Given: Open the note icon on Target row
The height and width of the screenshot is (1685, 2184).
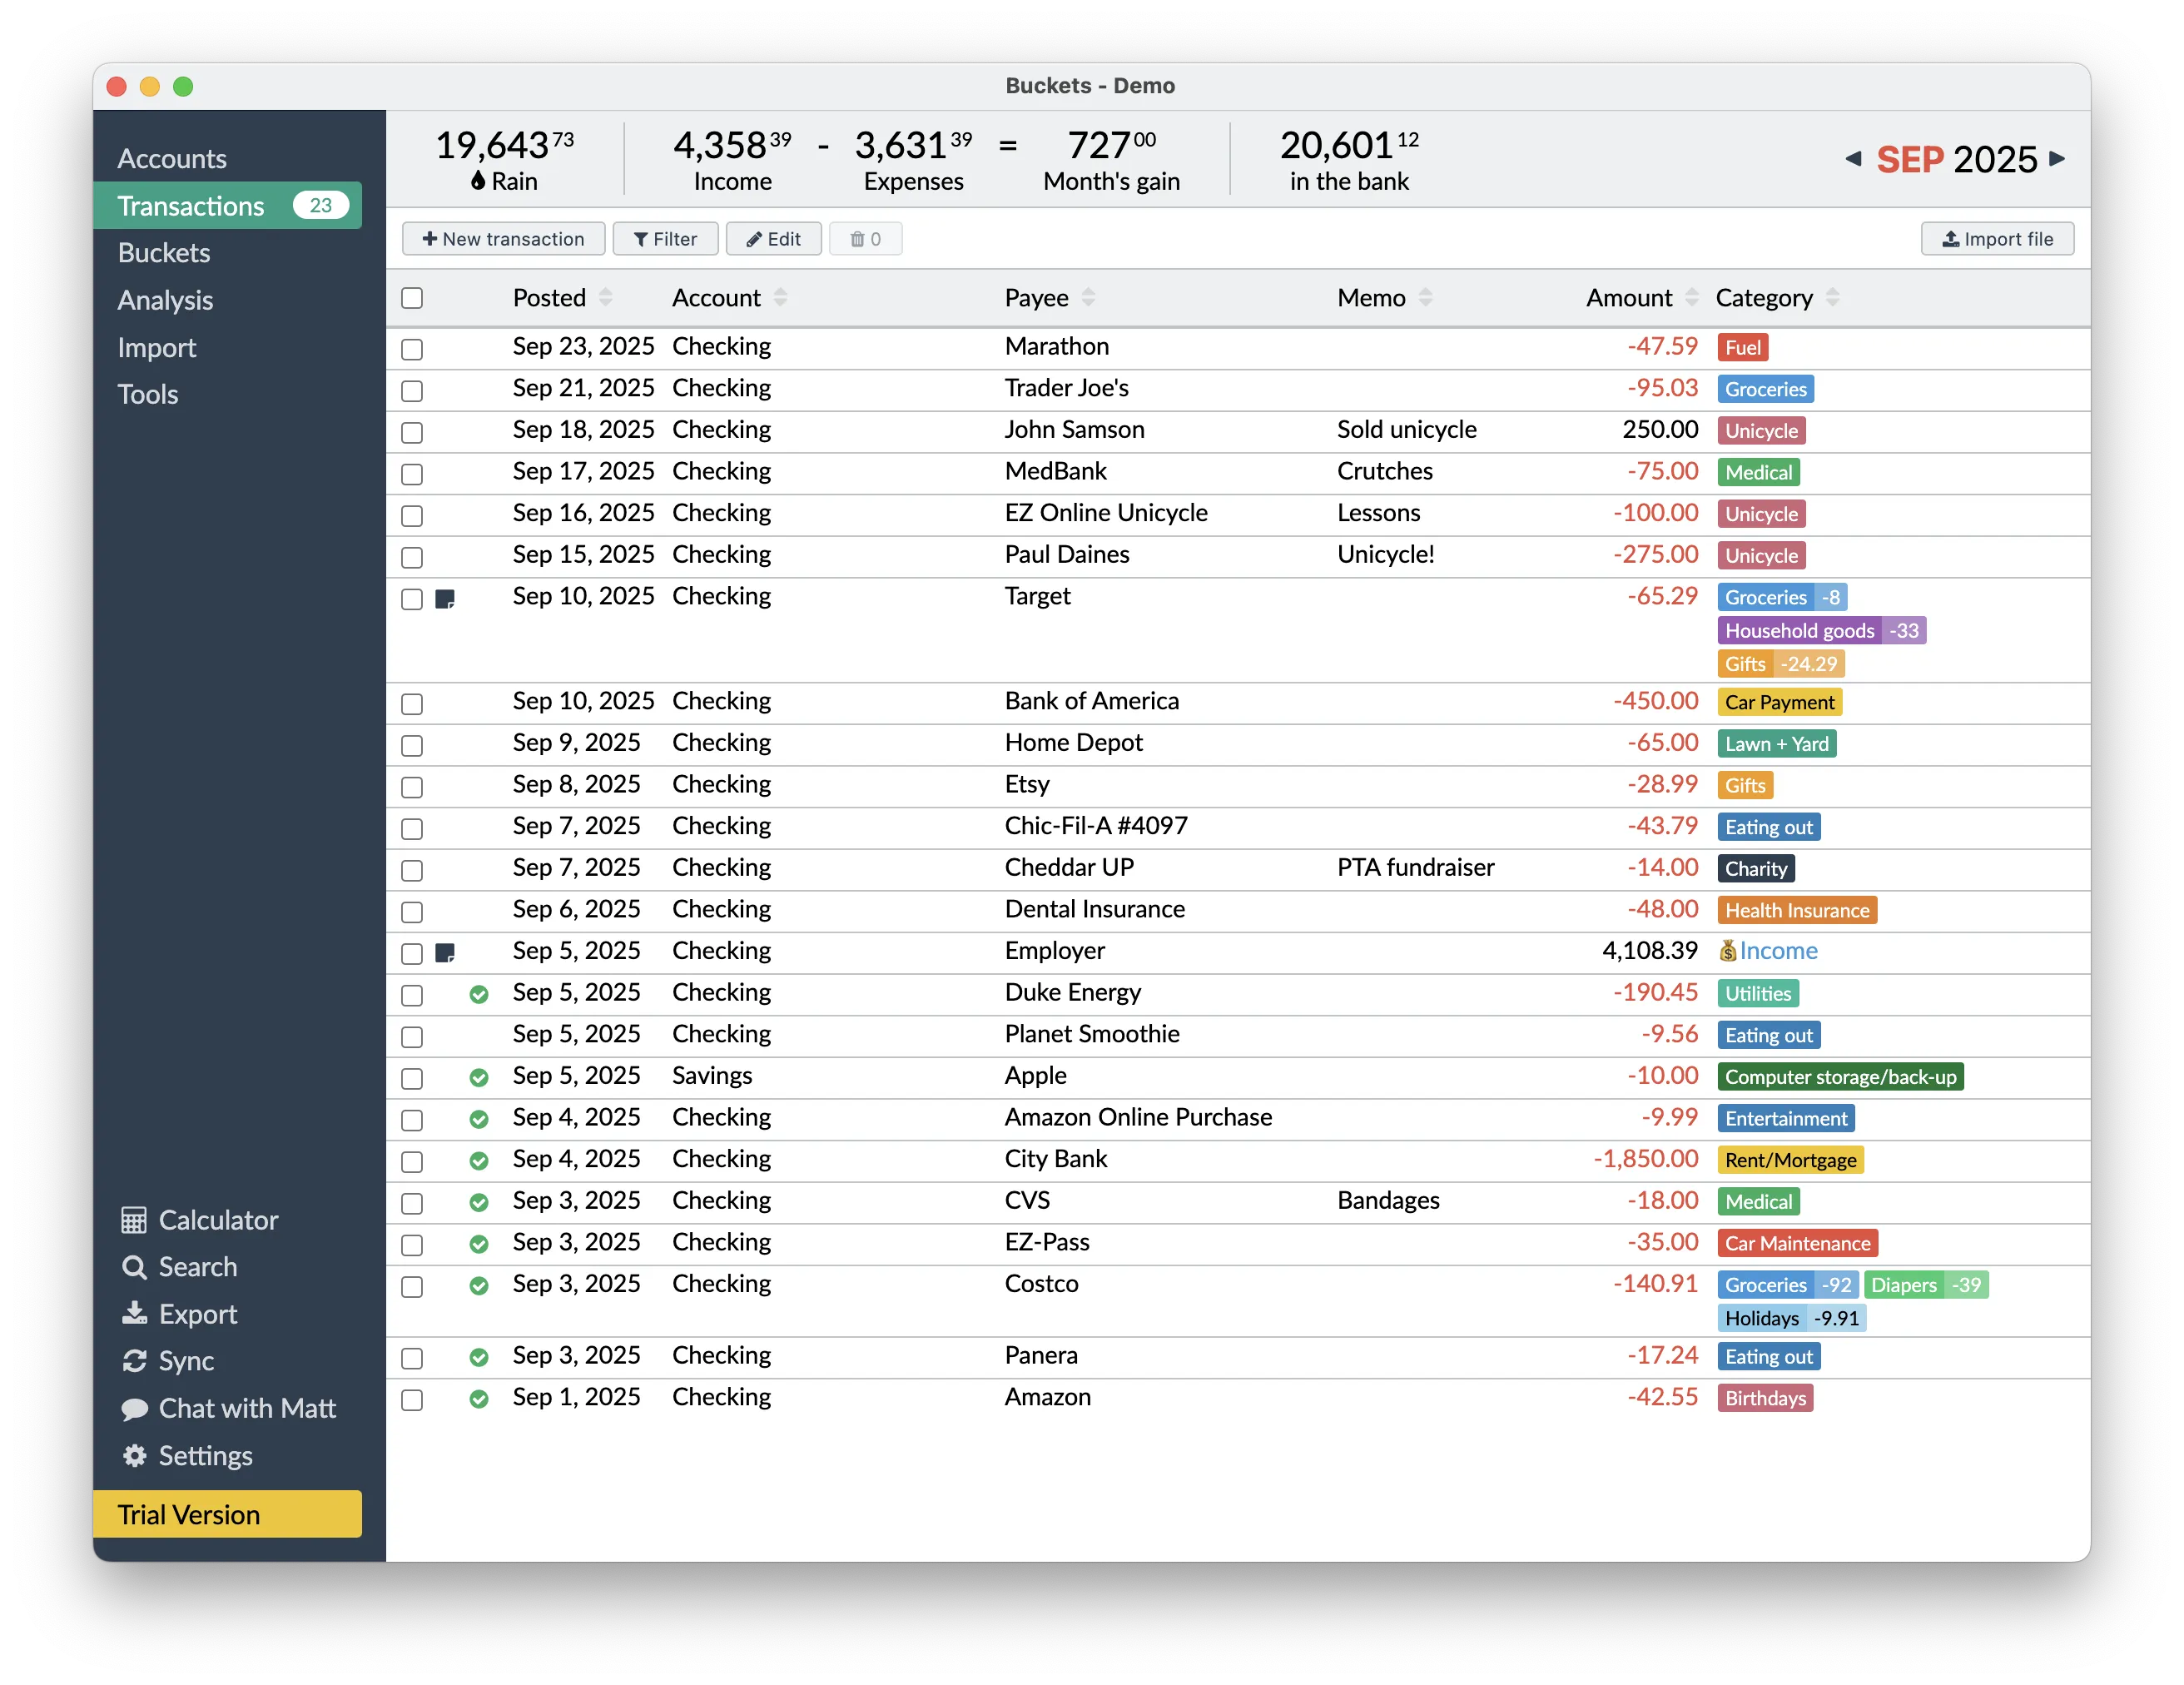Looking at the screenshot, I should [x=445, y=599].
